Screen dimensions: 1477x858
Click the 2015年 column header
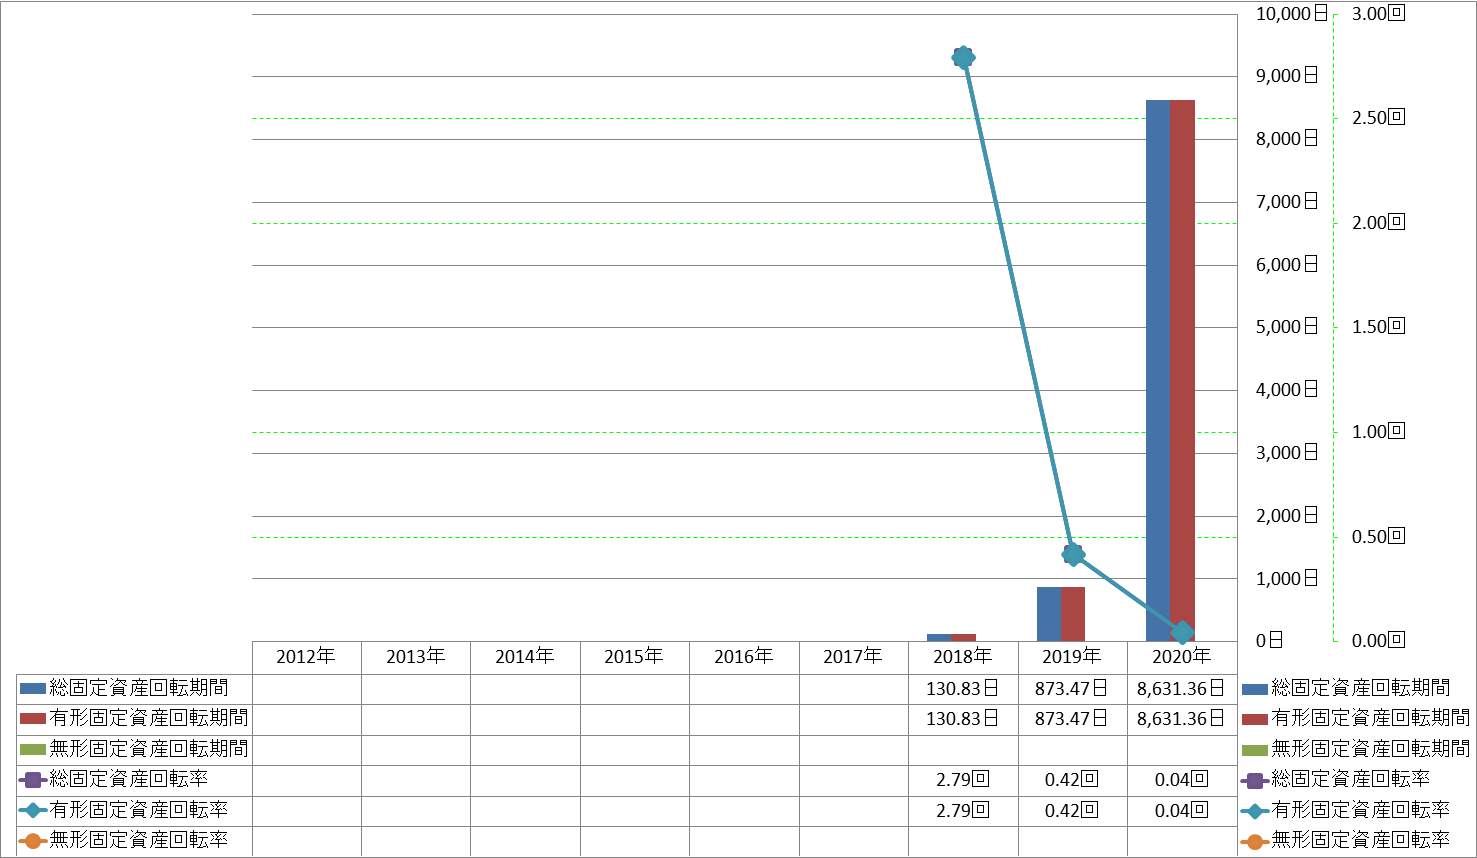(x=634, y=657)
